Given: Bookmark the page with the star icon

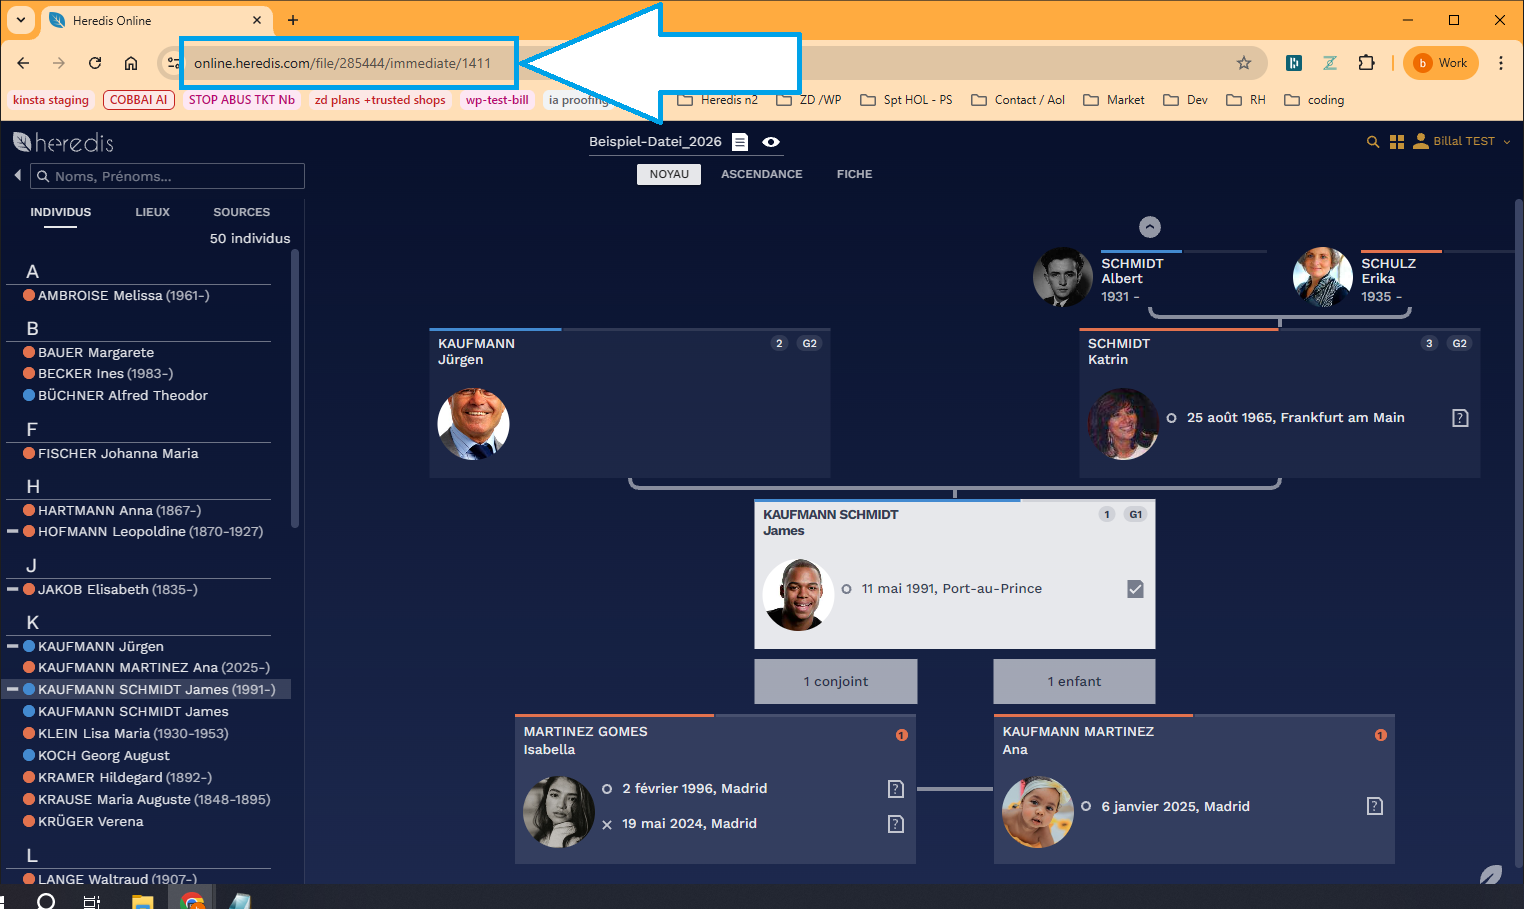Looking at the screenshot, I should point(1244,63).
